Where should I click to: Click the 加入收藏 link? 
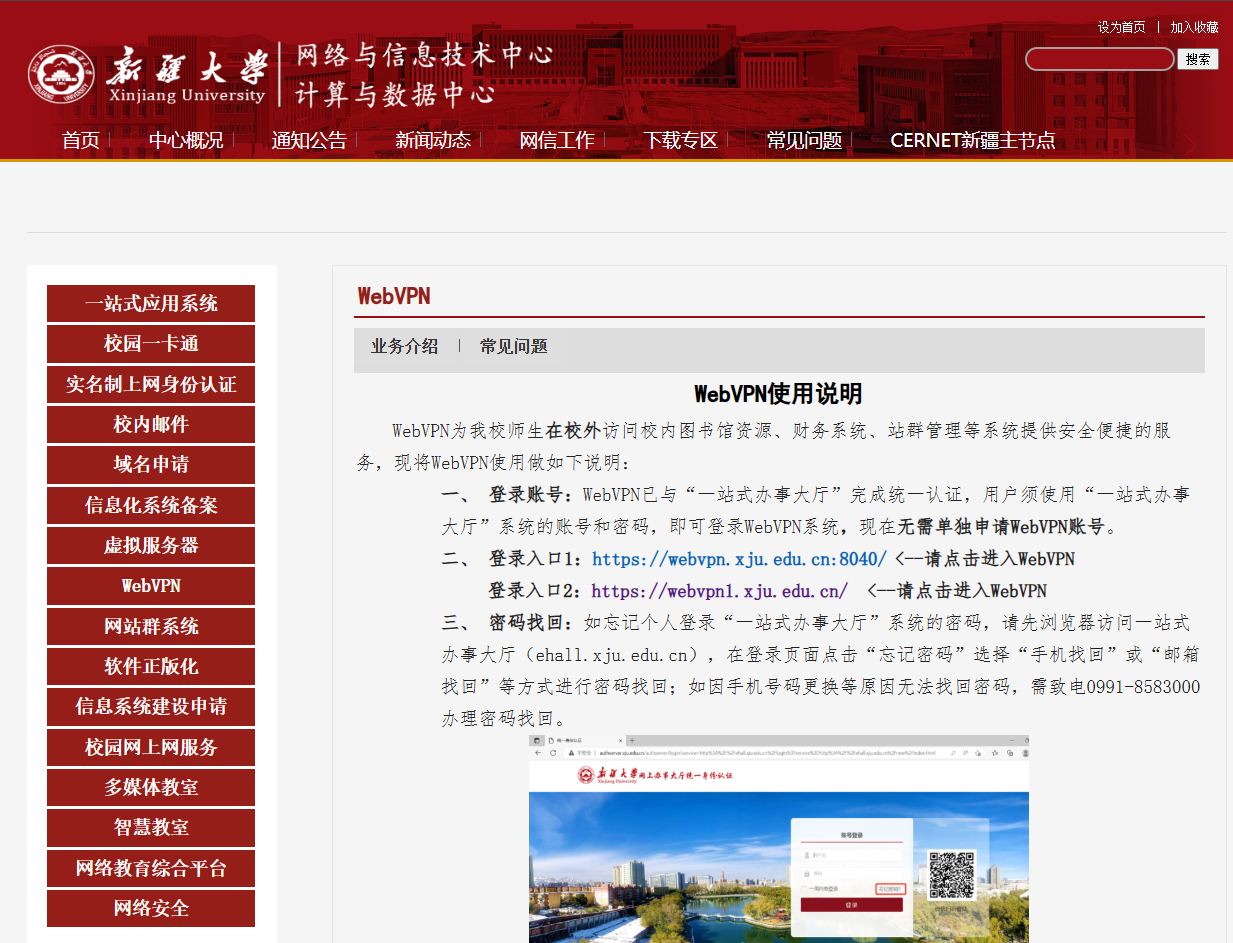[x=1194, y=27]
